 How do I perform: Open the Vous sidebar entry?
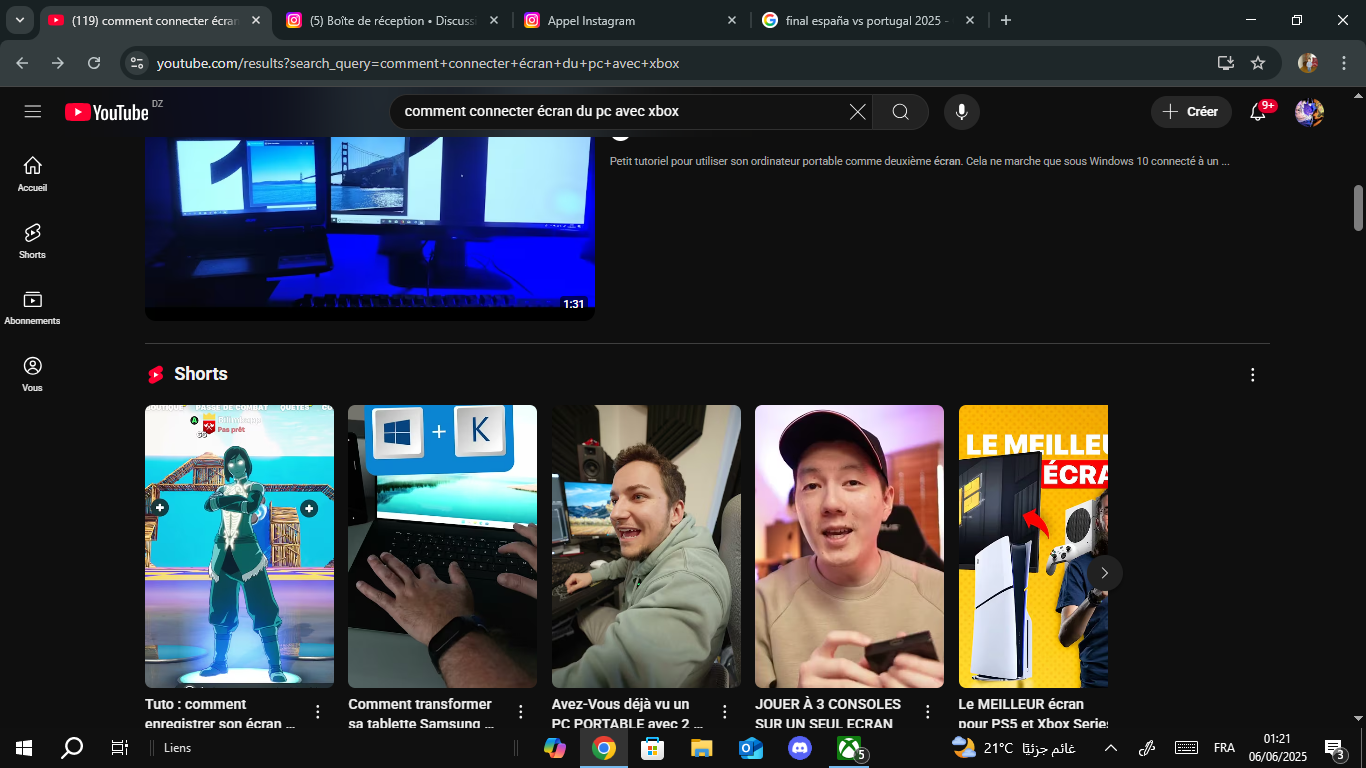32,374
